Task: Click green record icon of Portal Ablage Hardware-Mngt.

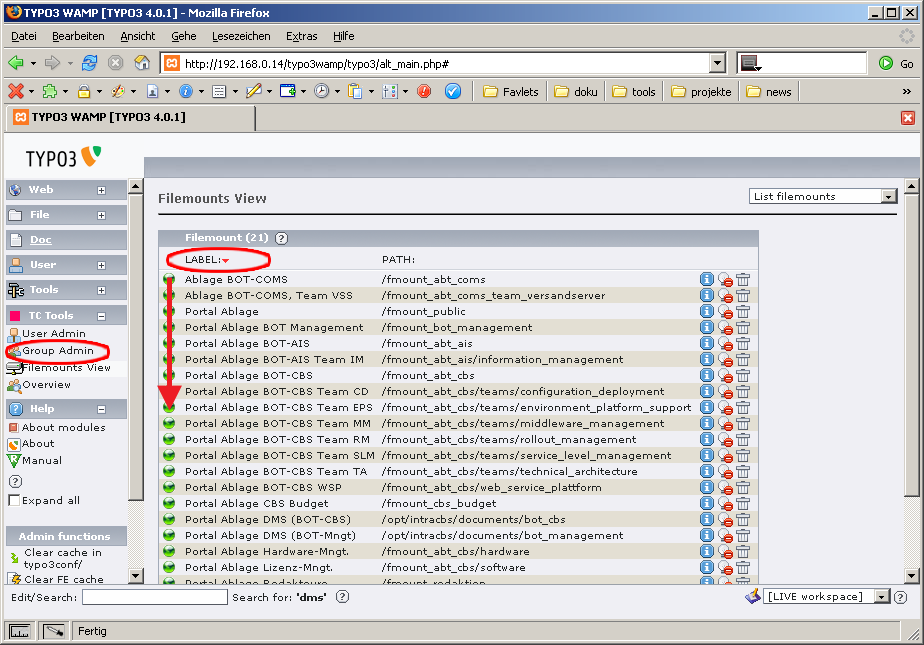Action: (x=169, y=551)
